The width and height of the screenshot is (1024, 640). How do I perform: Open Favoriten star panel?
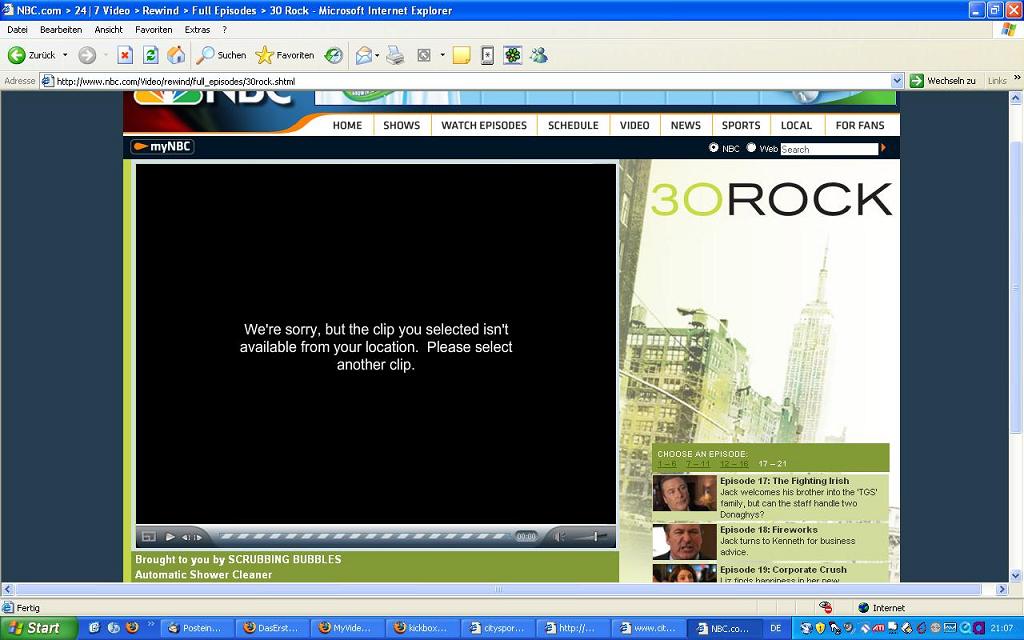(285, 56)
